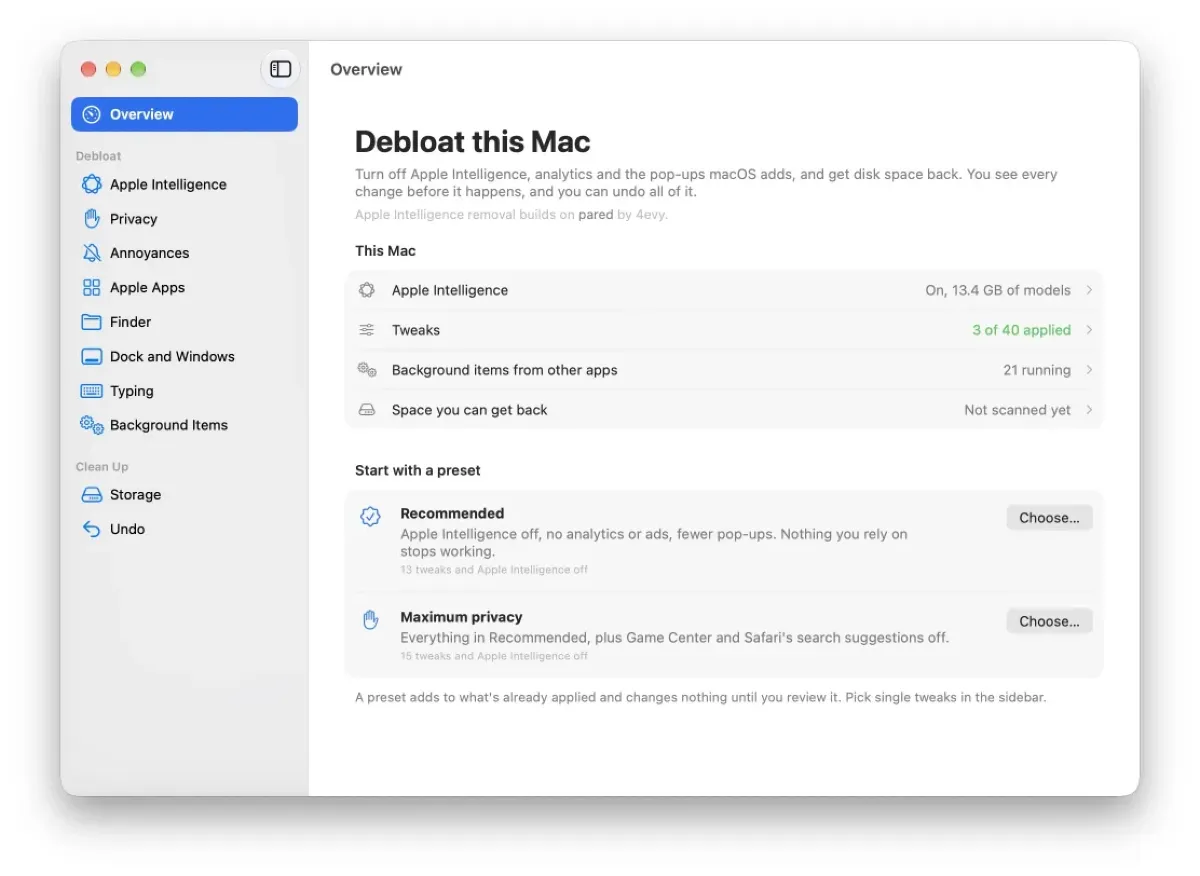Go to the Privacy section
The width and height of the screenshot is (1200, 876).
pos(184,219)
